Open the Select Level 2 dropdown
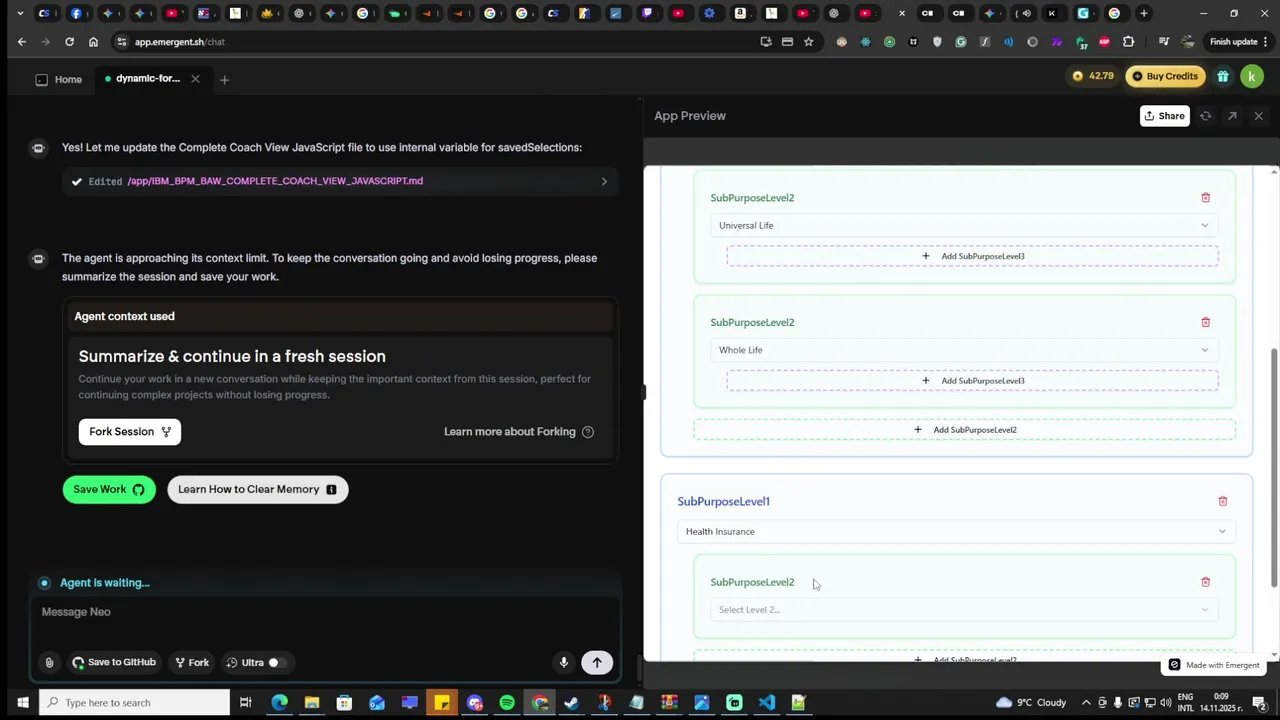 coord(964,610)
